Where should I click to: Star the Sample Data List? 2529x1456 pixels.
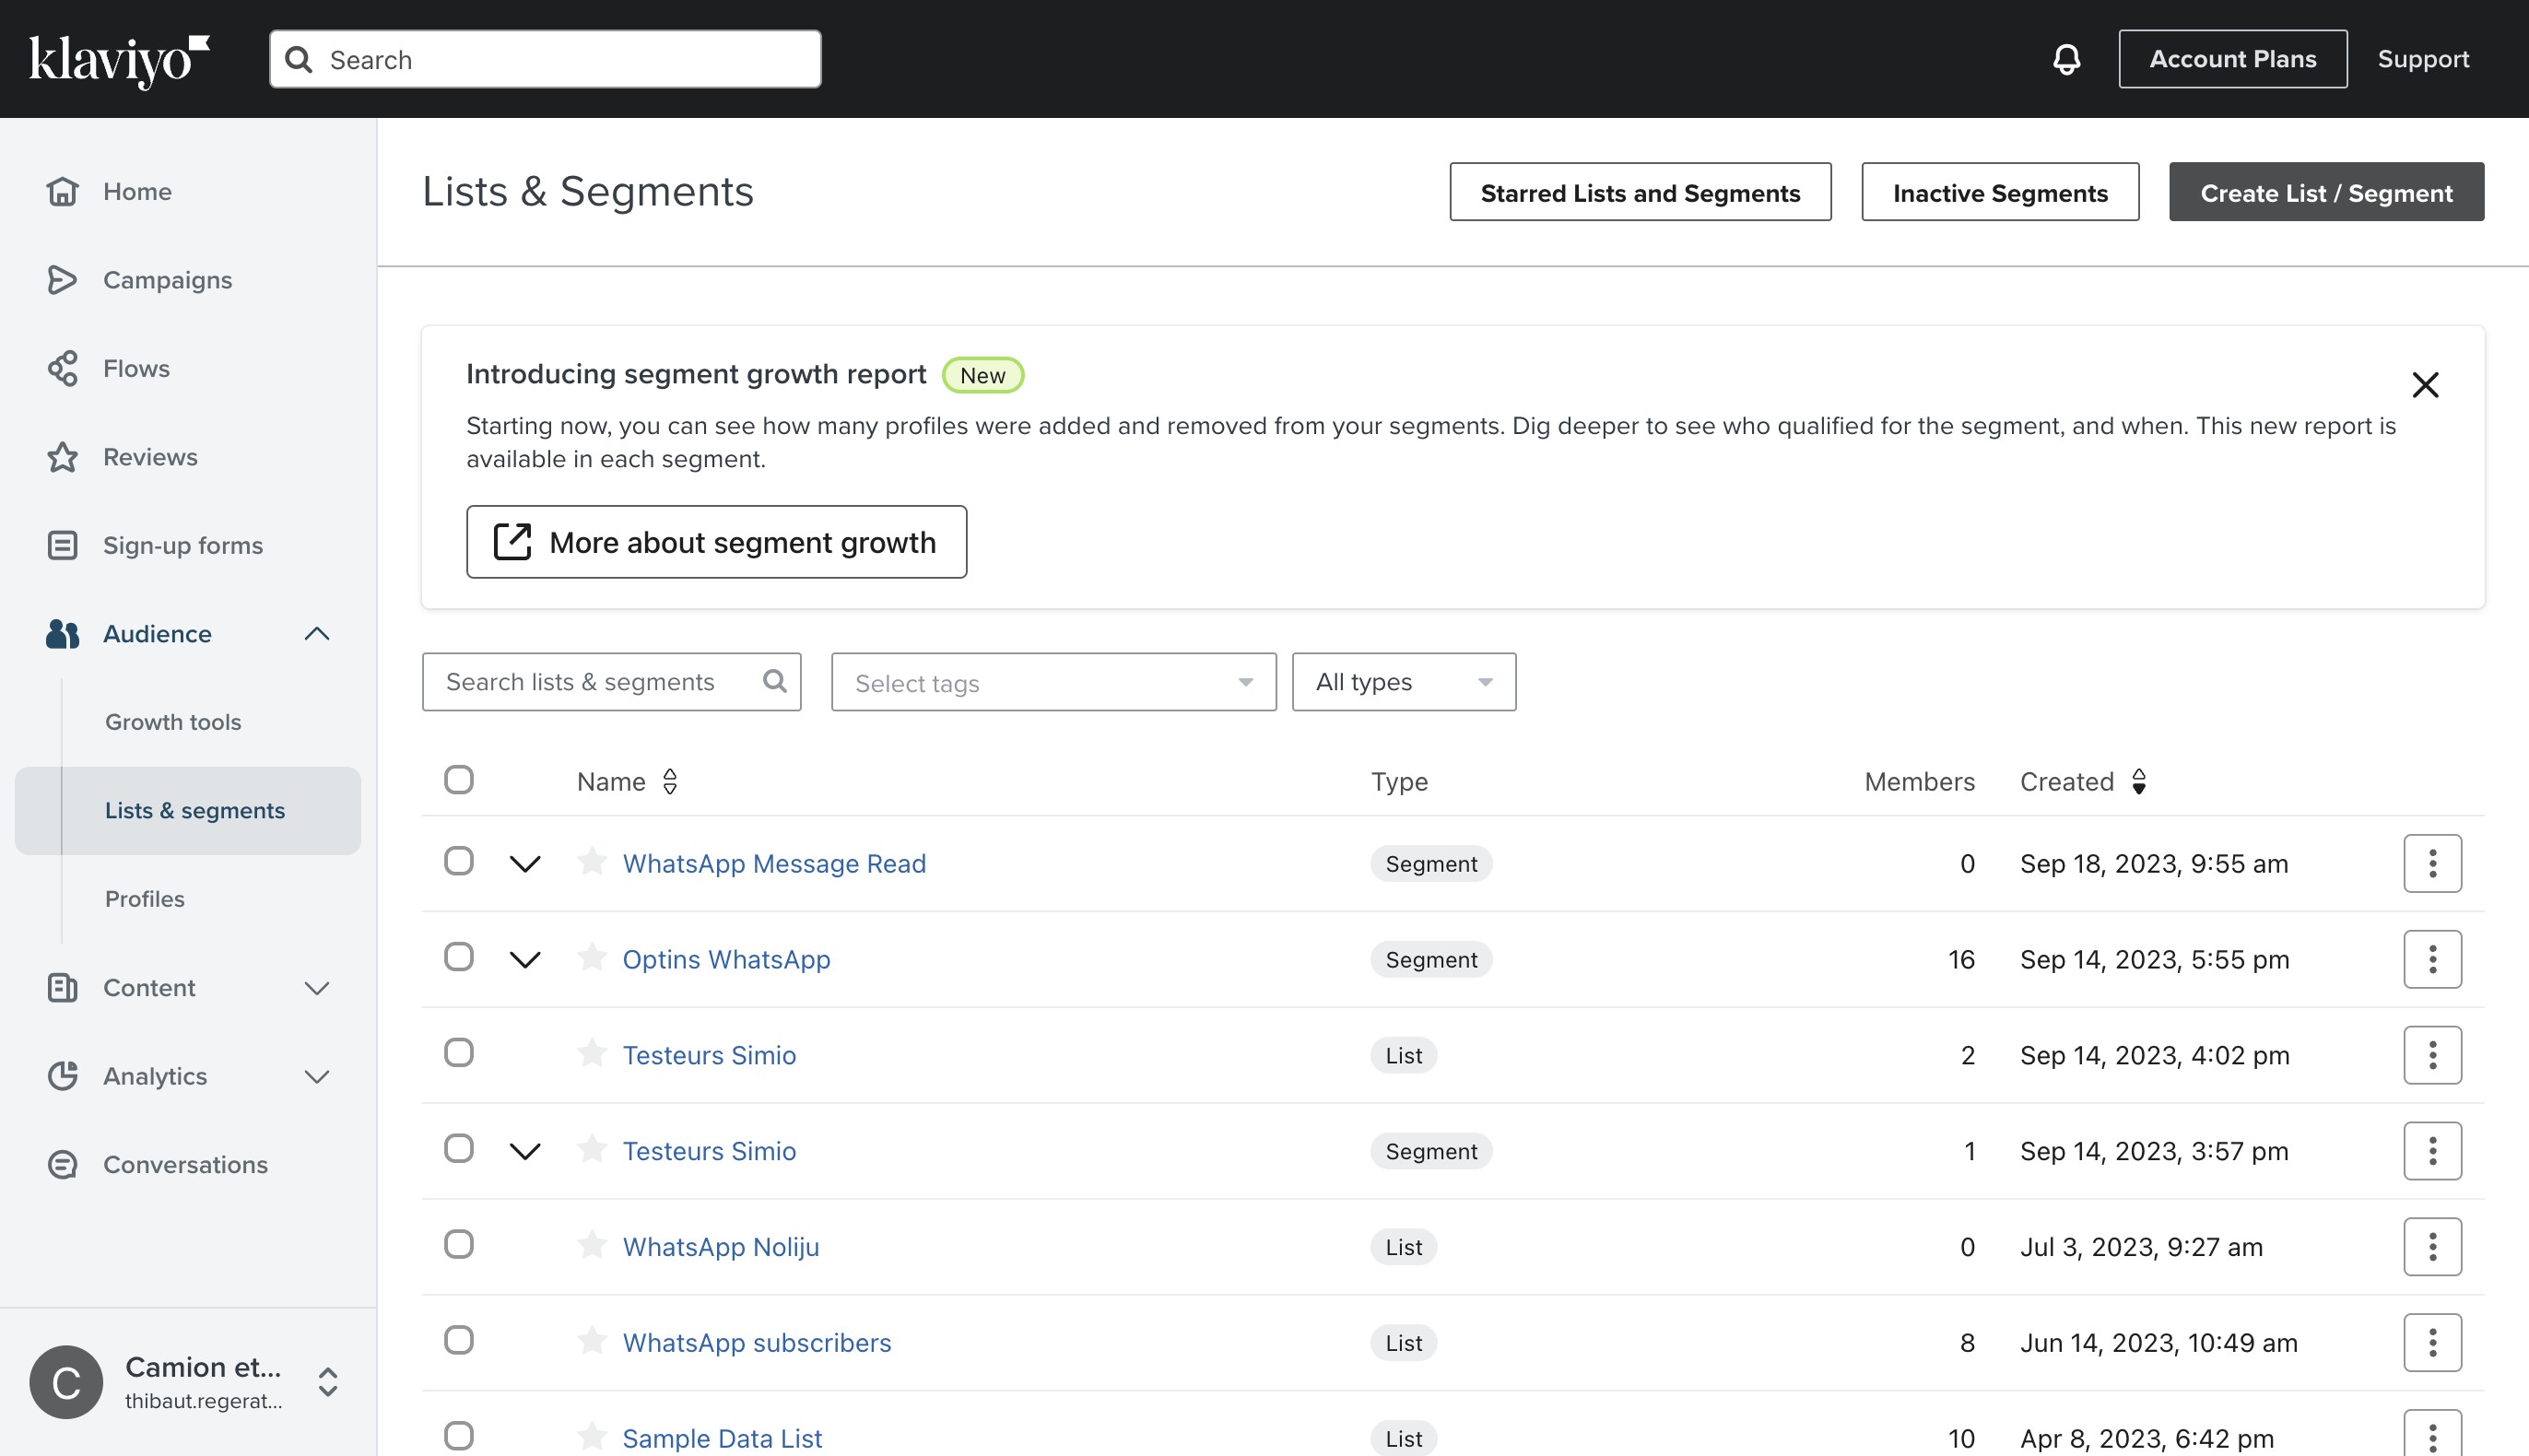click(x=592, y=1436)
